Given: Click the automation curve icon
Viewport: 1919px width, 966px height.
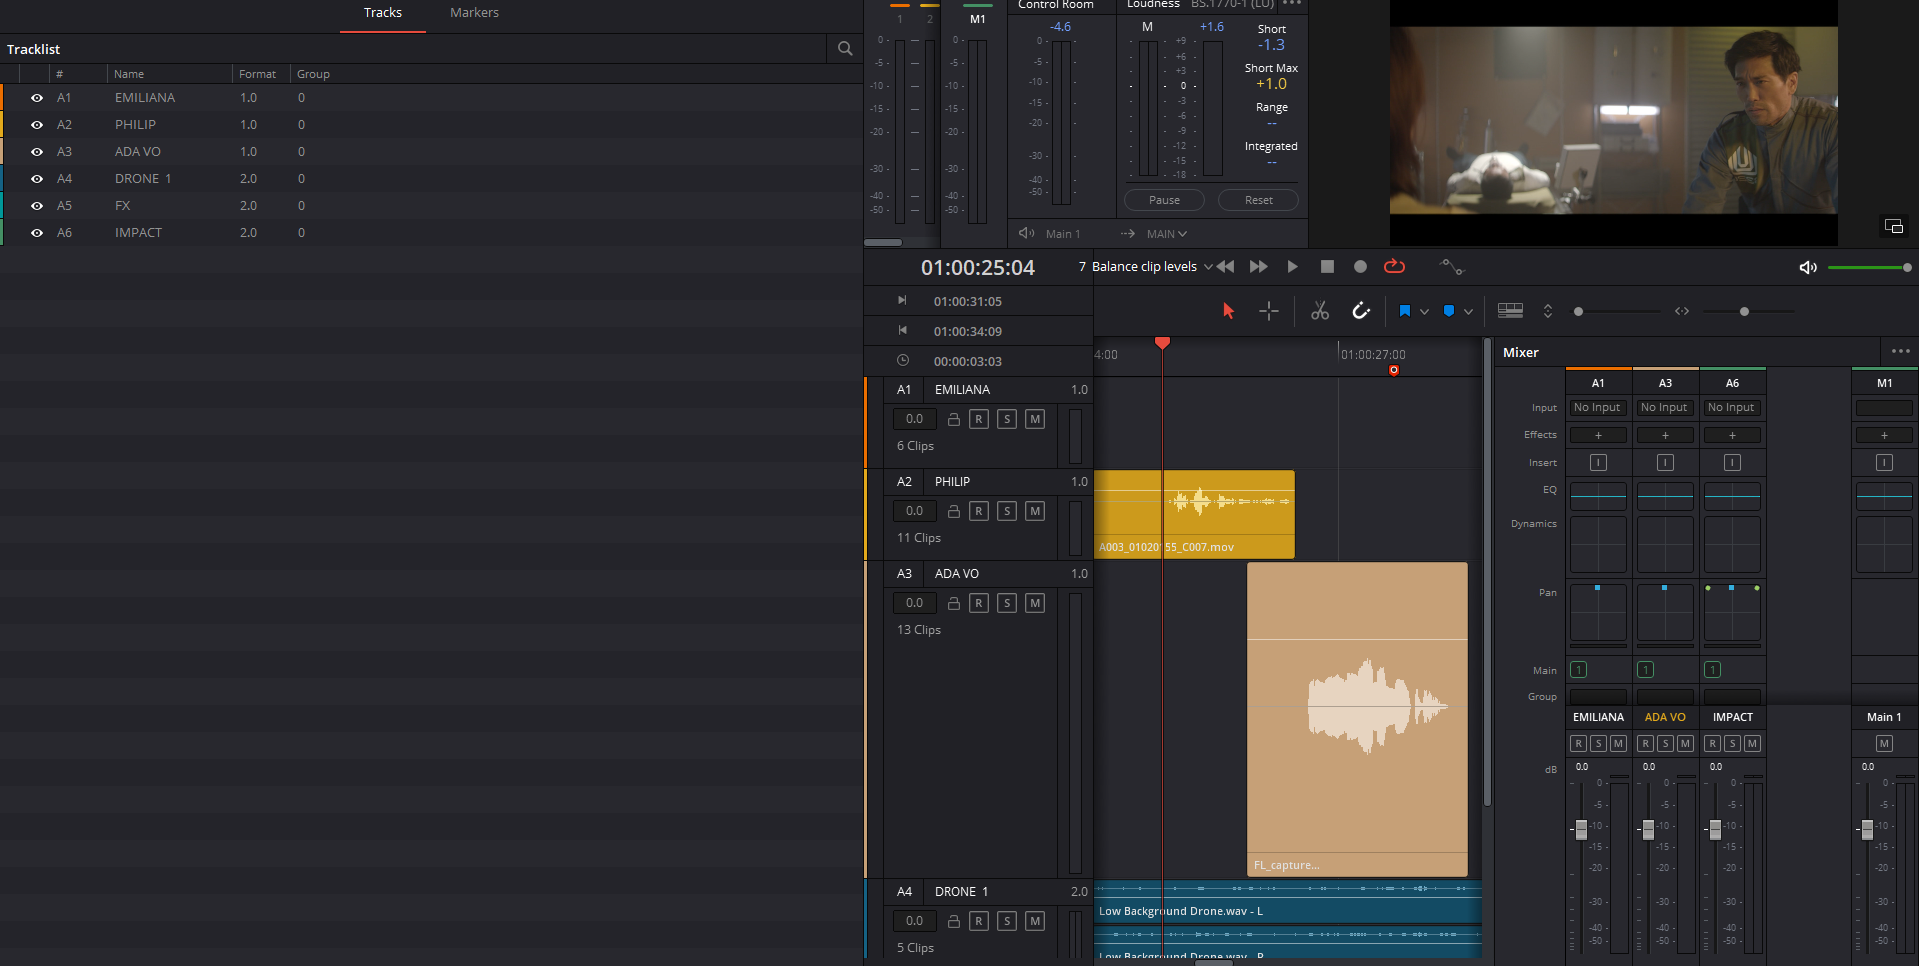Looking at the screenshot, I should [1451, 267].
